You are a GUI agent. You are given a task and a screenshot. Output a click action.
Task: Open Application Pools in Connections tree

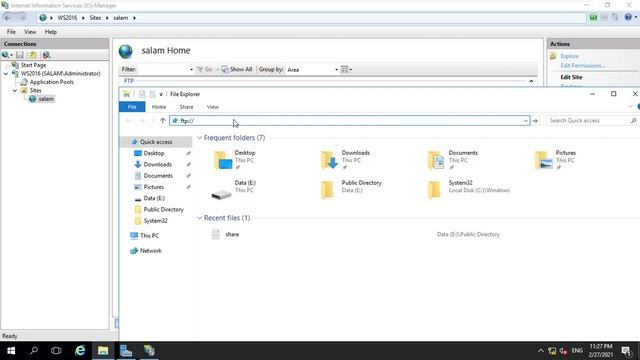click(51, 82)
